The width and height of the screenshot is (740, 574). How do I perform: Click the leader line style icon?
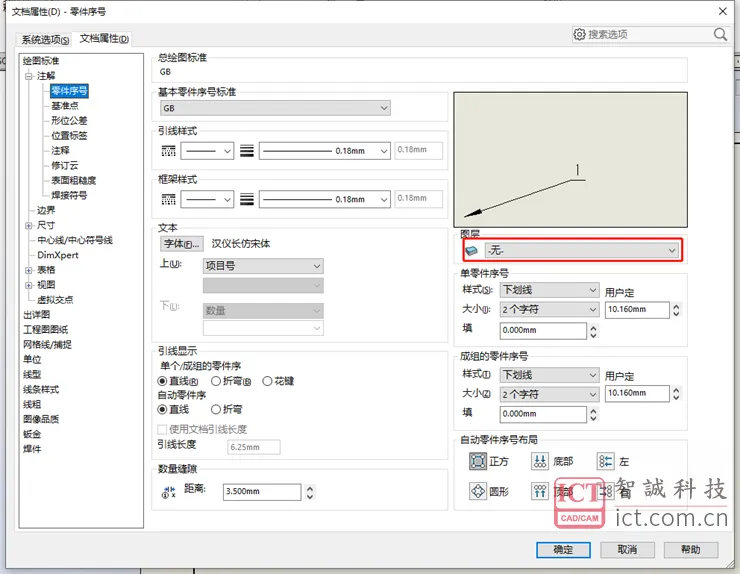coord(168,151)
